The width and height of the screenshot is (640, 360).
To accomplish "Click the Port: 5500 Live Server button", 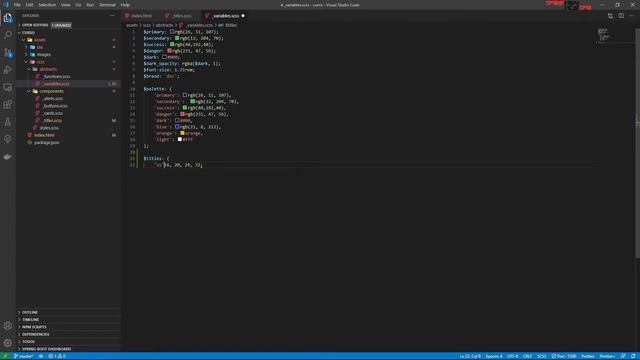I will point(564,356).
